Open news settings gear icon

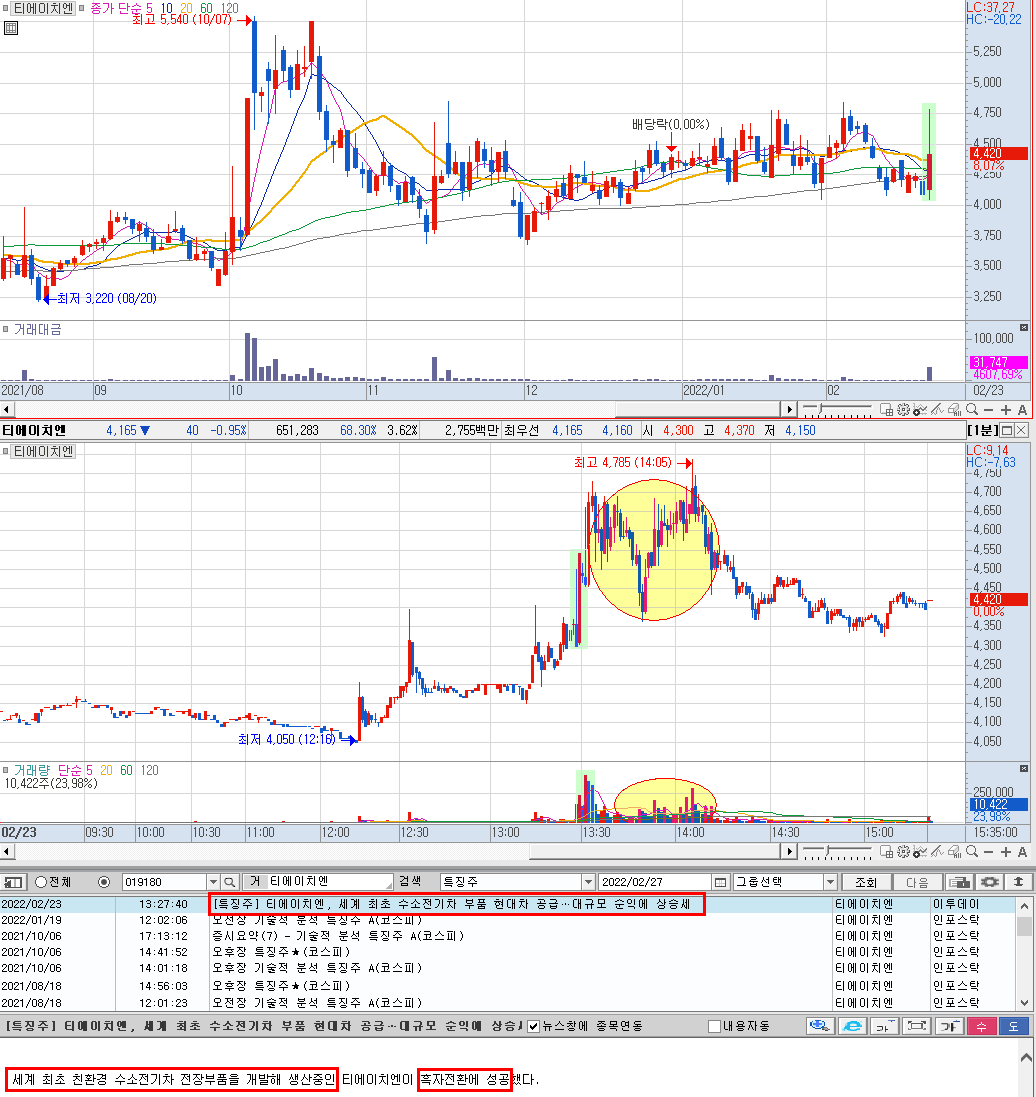click(x=989, y=882)
